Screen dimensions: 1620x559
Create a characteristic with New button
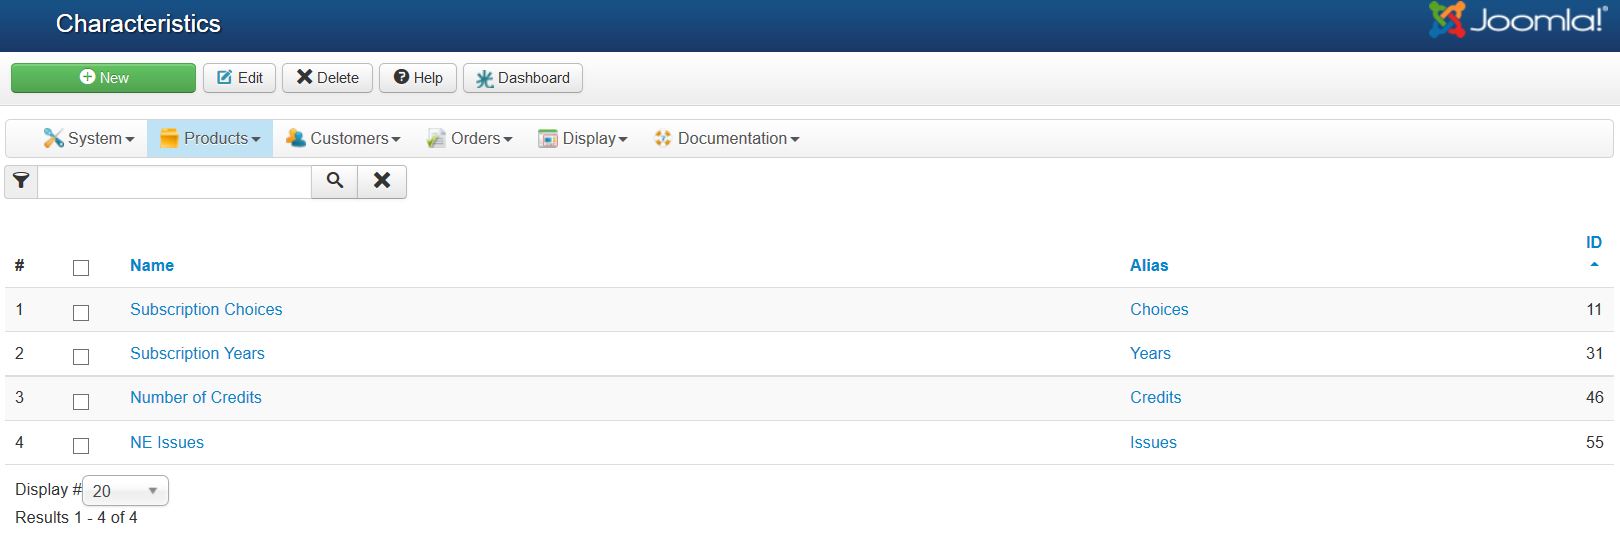point(104,78)
